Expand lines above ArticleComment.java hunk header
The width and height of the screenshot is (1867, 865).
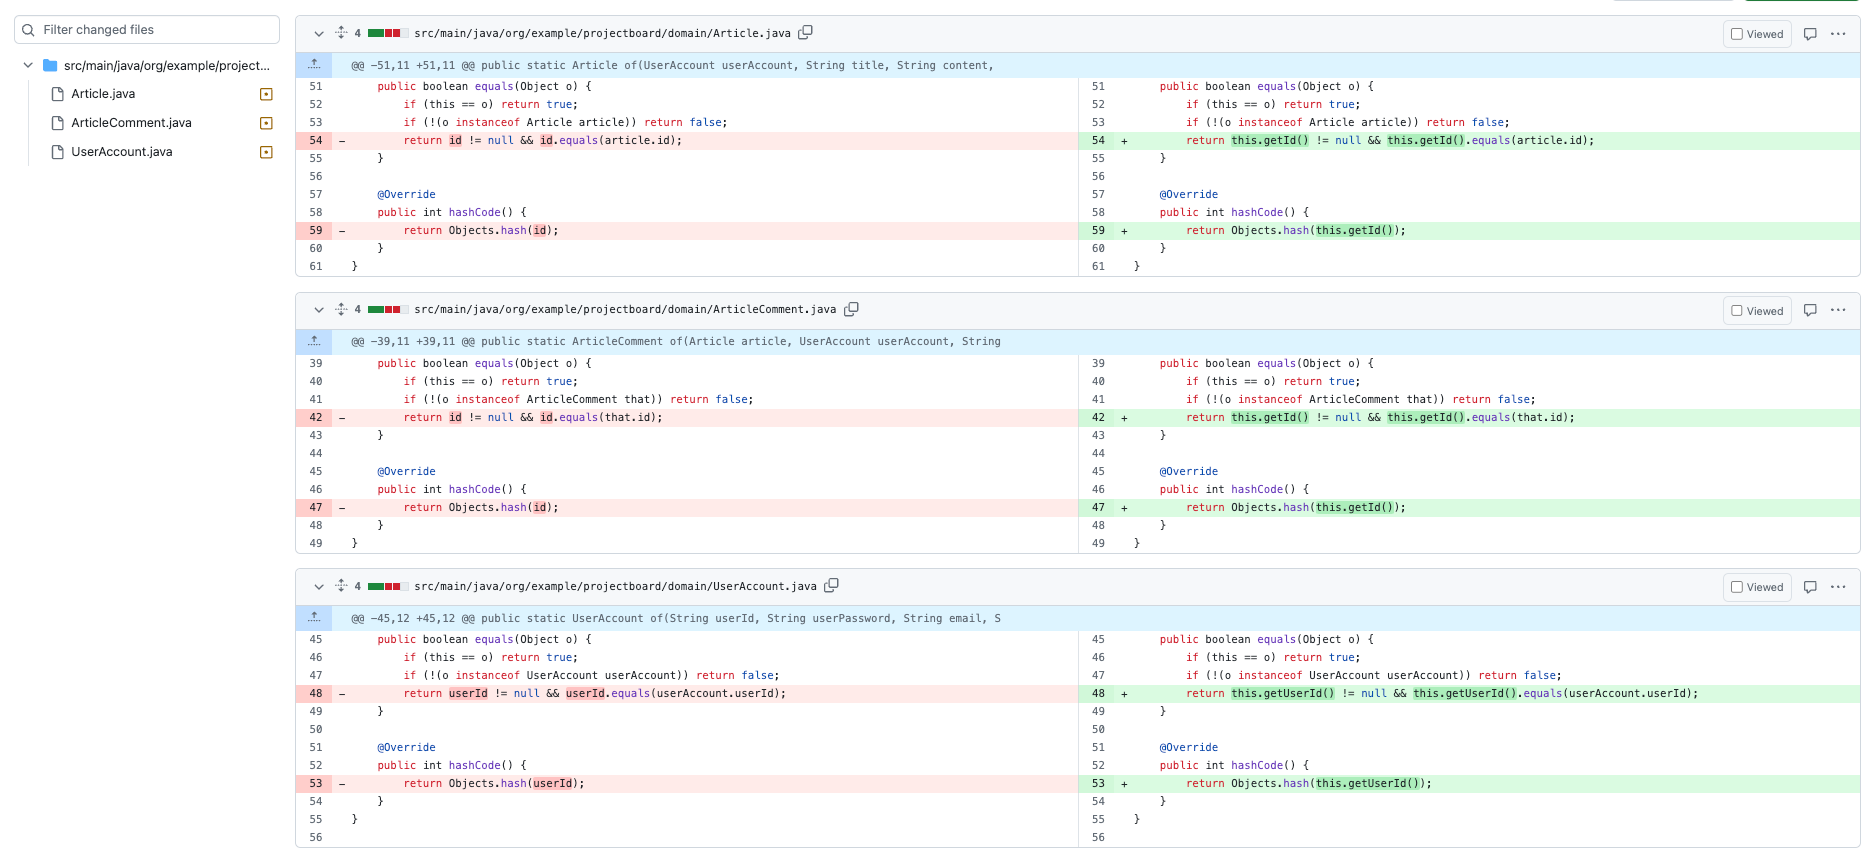tap(314, 342)
